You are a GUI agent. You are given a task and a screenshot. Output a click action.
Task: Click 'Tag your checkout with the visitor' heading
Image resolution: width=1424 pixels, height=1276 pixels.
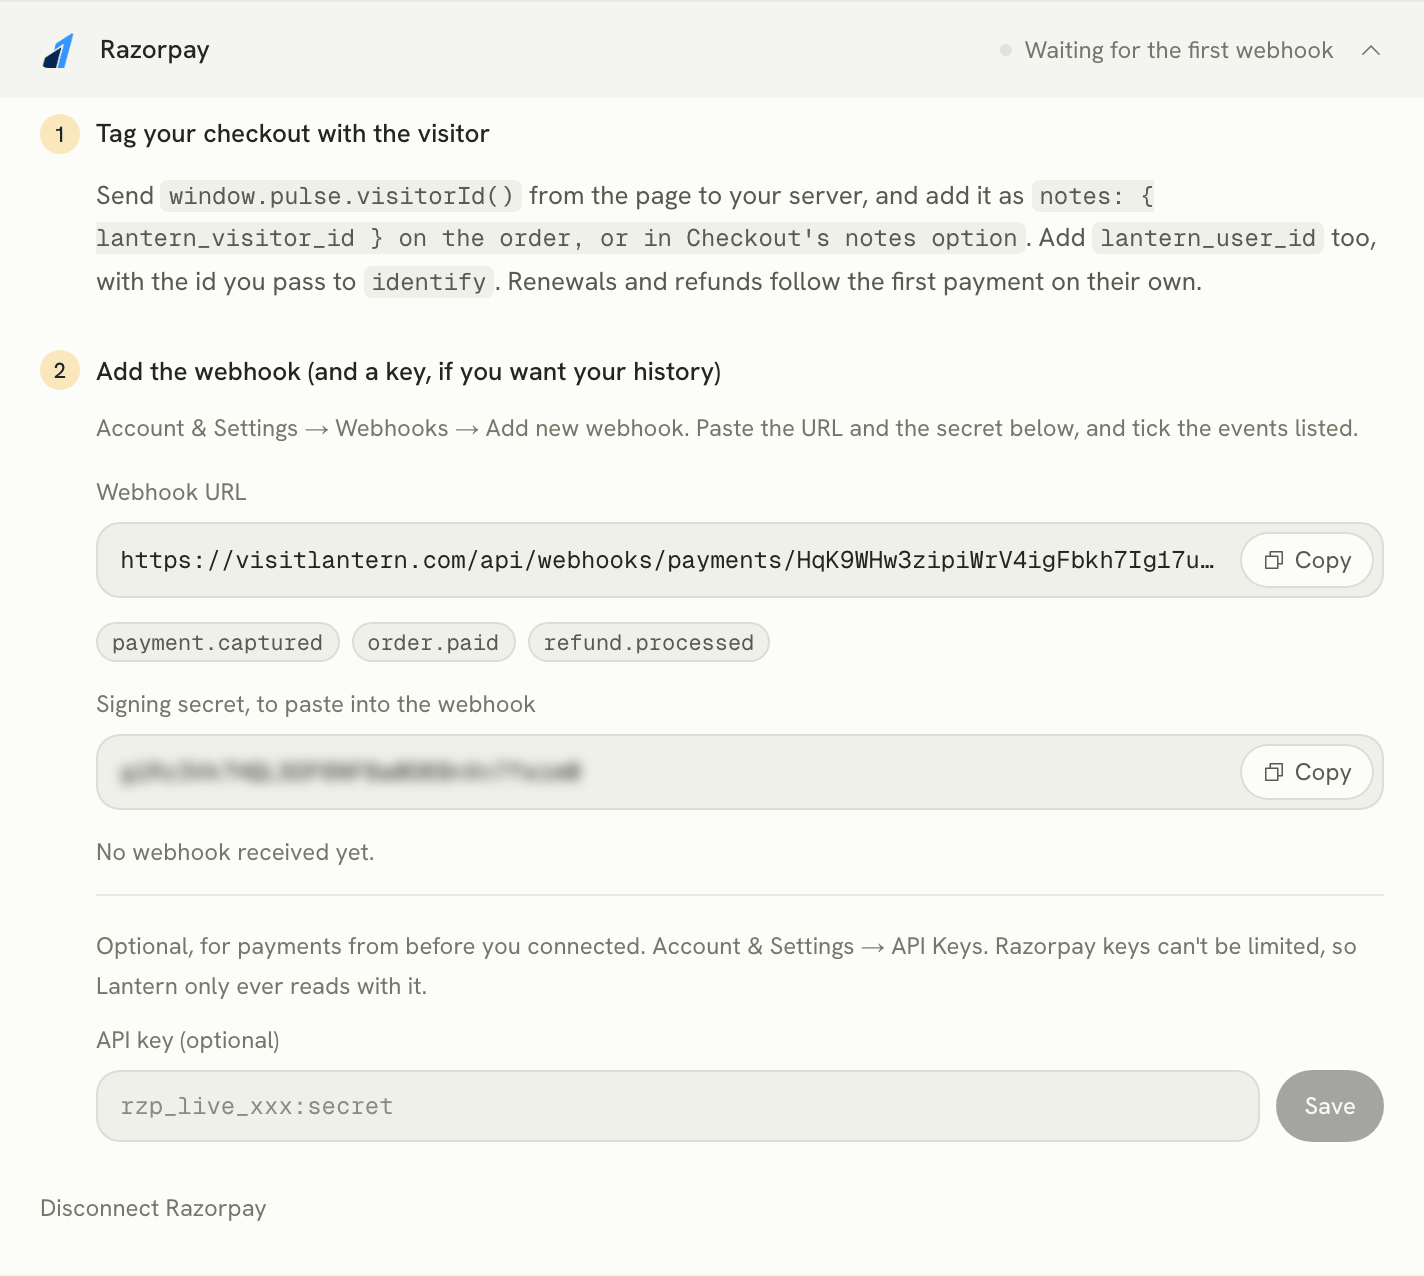coord(293,133)
